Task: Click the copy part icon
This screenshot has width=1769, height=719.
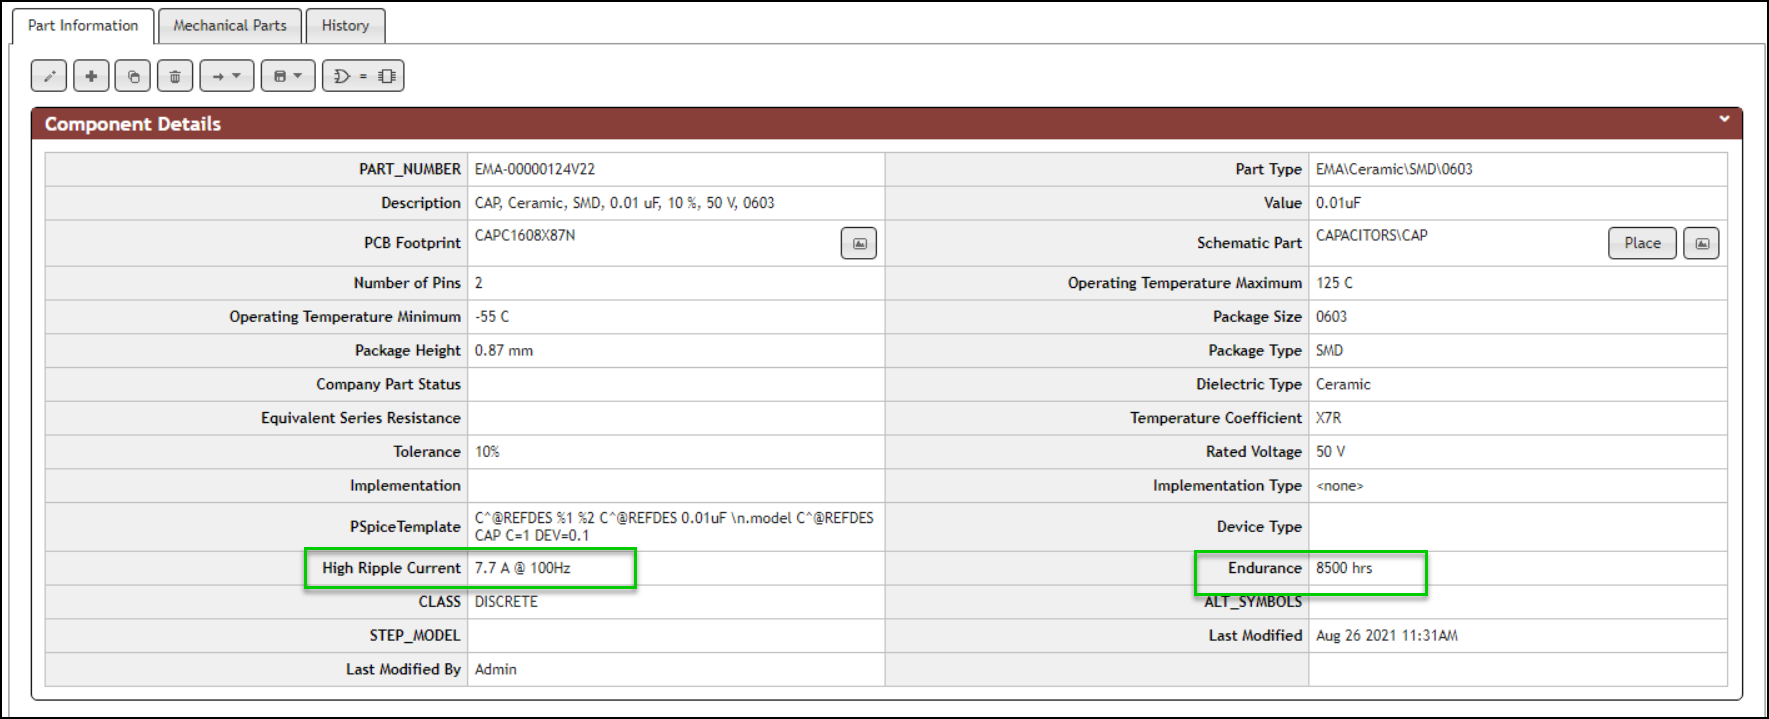Action: click(x=133, y=76)
